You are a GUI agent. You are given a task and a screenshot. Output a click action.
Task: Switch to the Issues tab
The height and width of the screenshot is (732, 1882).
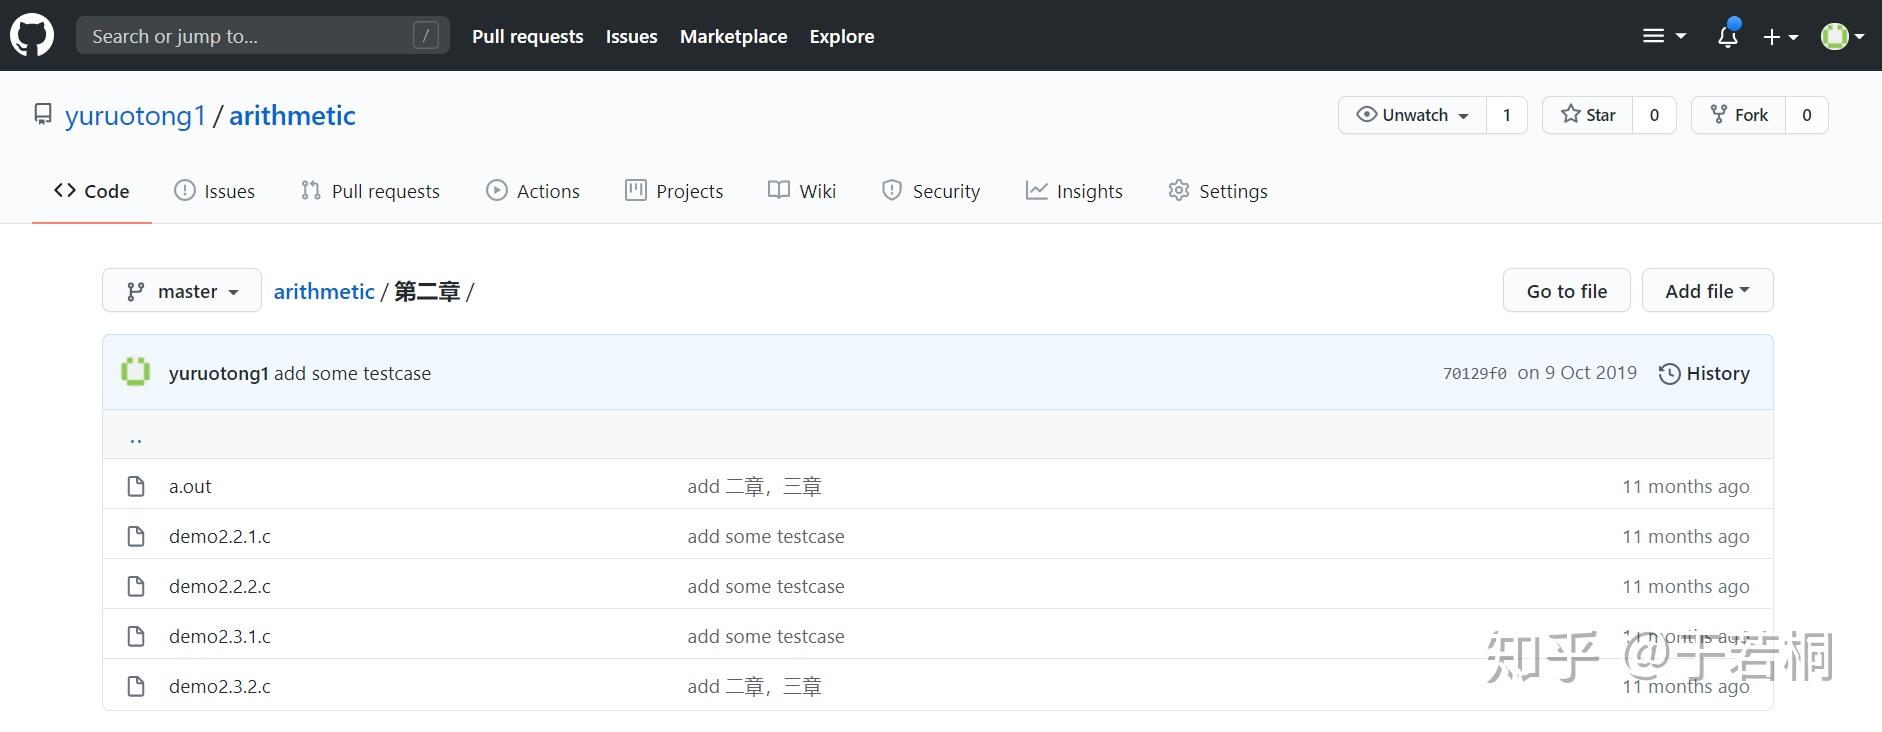coord(214,191)
